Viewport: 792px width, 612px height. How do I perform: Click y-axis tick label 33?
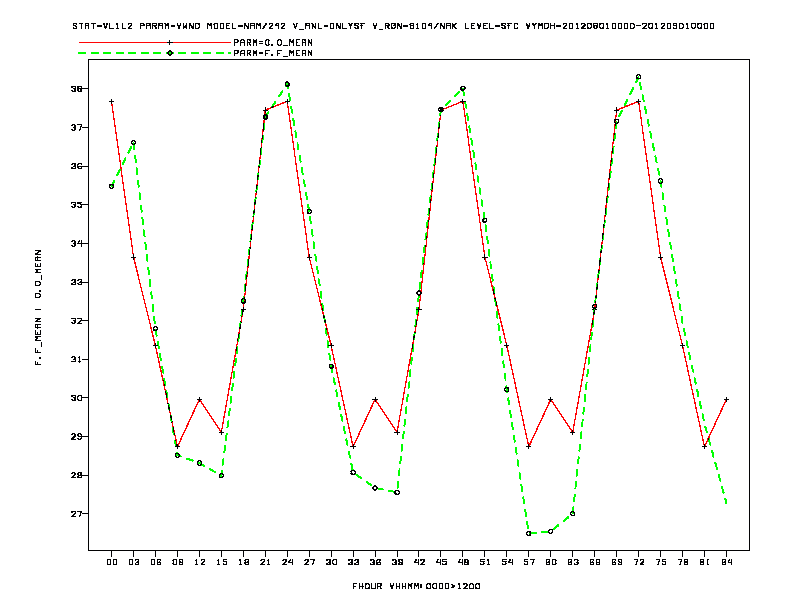coord(77,282)
